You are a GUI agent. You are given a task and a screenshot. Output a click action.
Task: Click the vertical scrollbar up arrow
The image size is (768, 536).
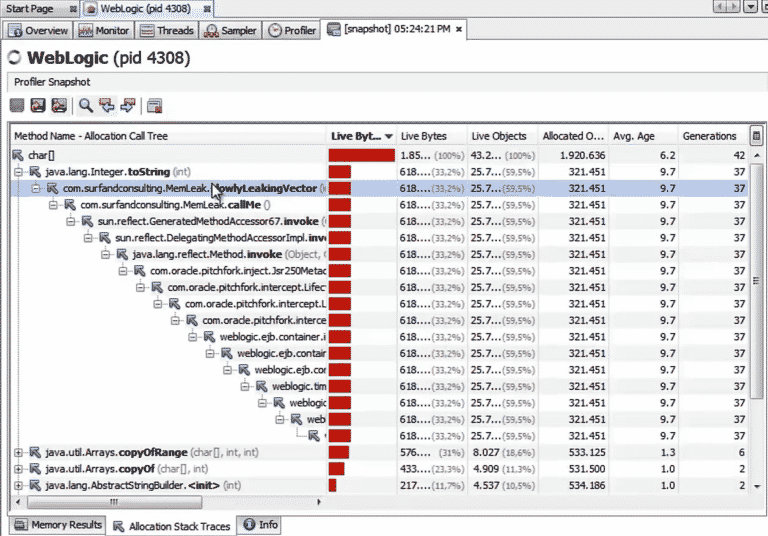757,155
